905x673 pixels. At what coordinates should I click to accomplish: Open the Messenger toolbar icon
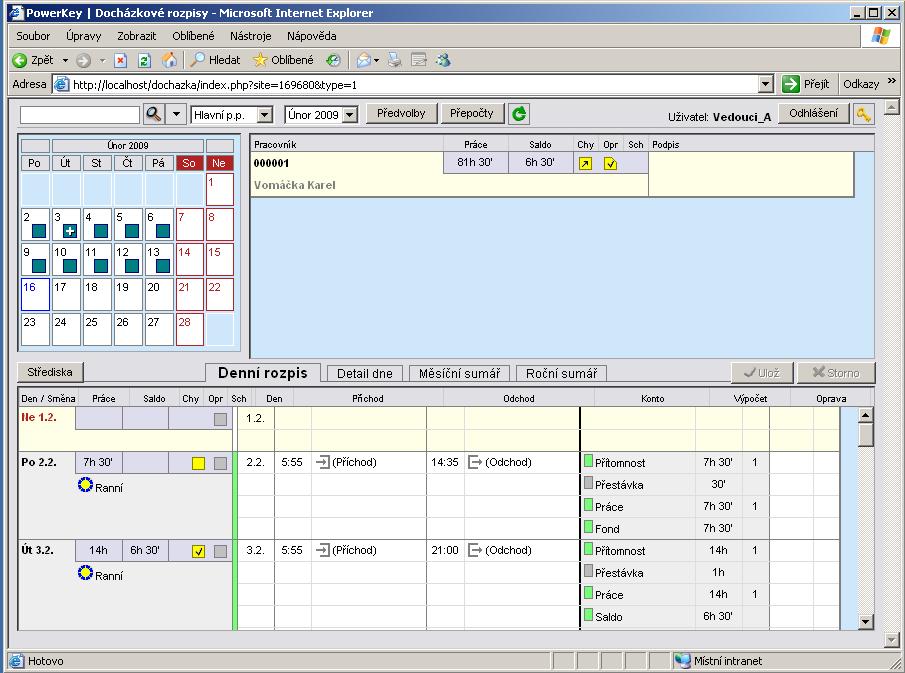pyautogui.click(x=443, y=60)
